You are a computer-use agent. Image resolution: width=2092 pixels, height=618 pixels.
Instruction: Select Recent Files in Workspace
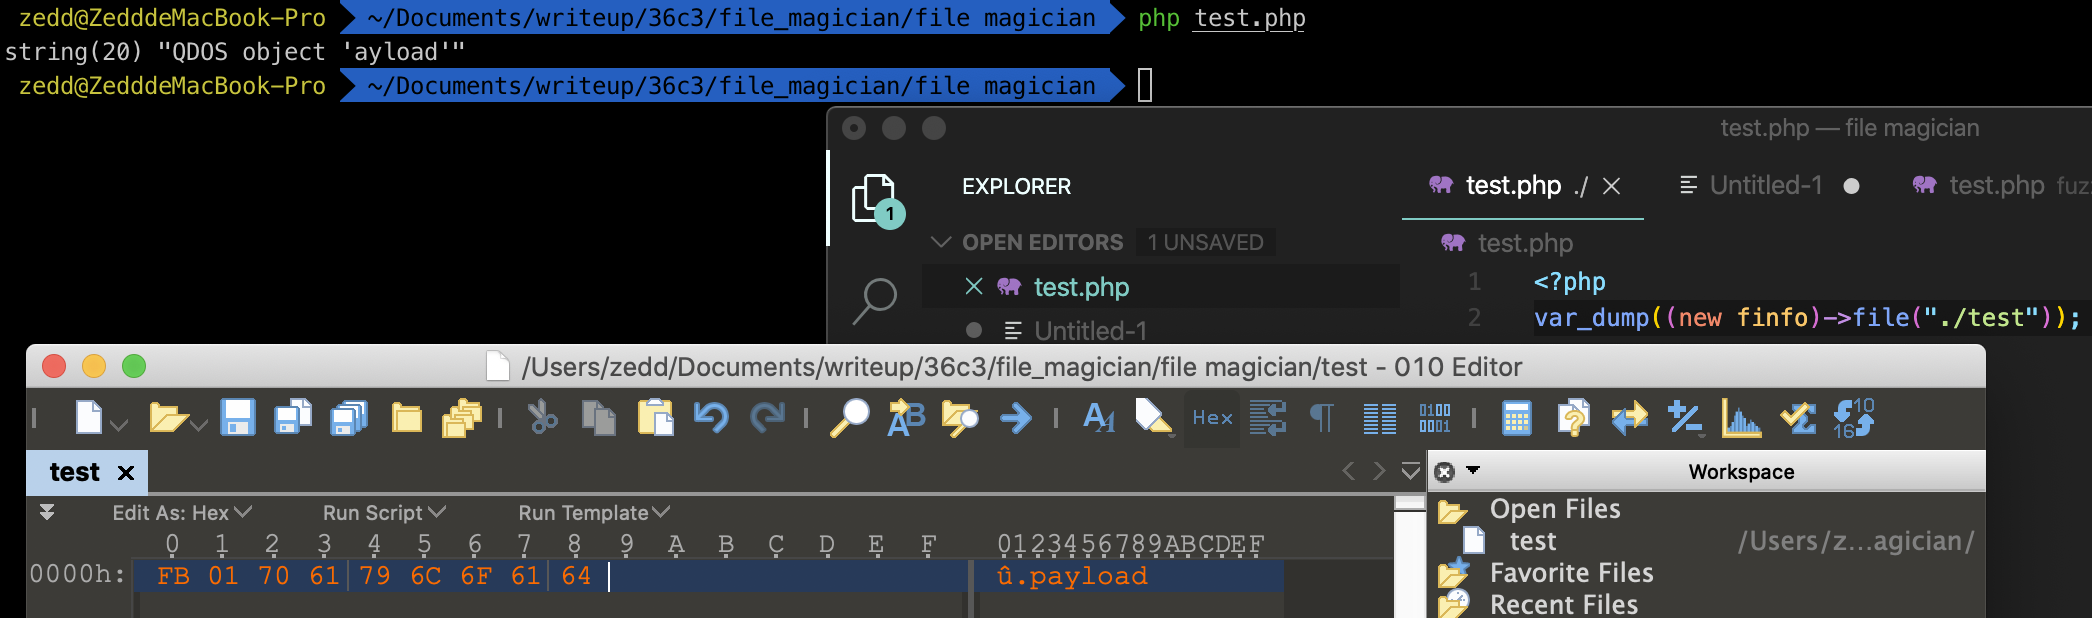(1564, 605)
